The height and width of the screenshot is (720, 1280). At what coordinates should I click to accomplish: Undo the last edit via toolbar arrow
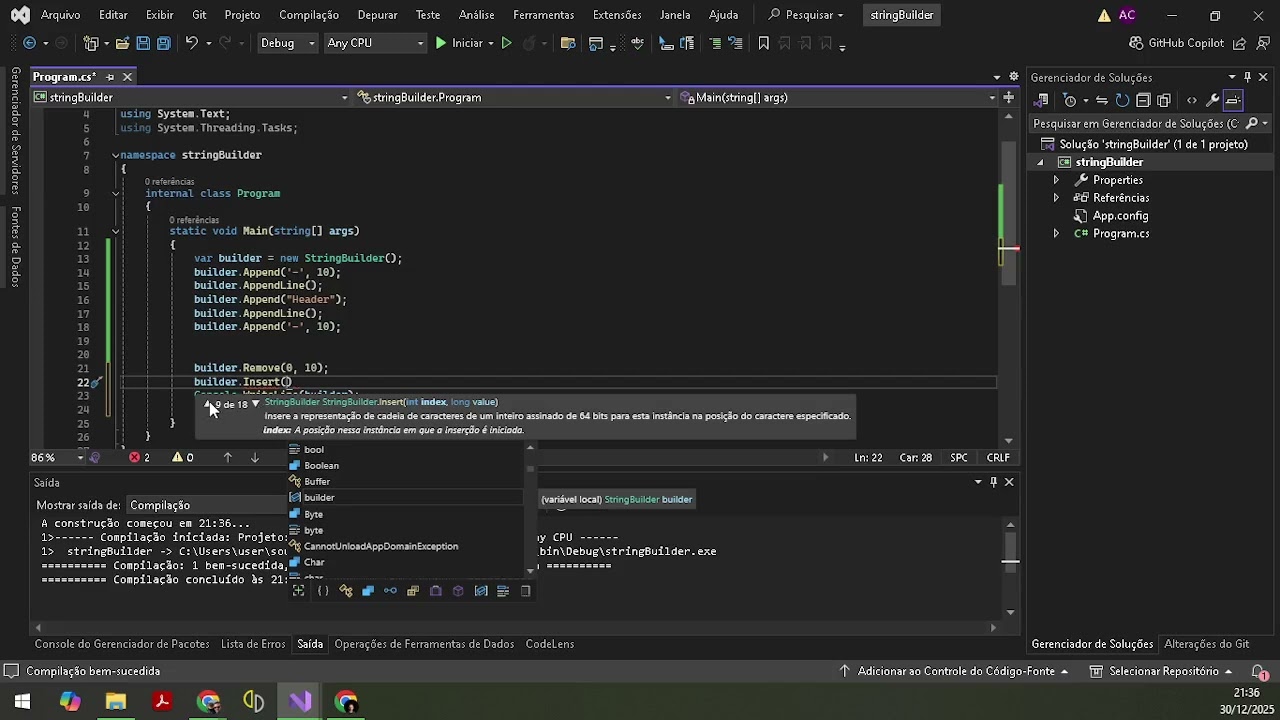(190, 43)
